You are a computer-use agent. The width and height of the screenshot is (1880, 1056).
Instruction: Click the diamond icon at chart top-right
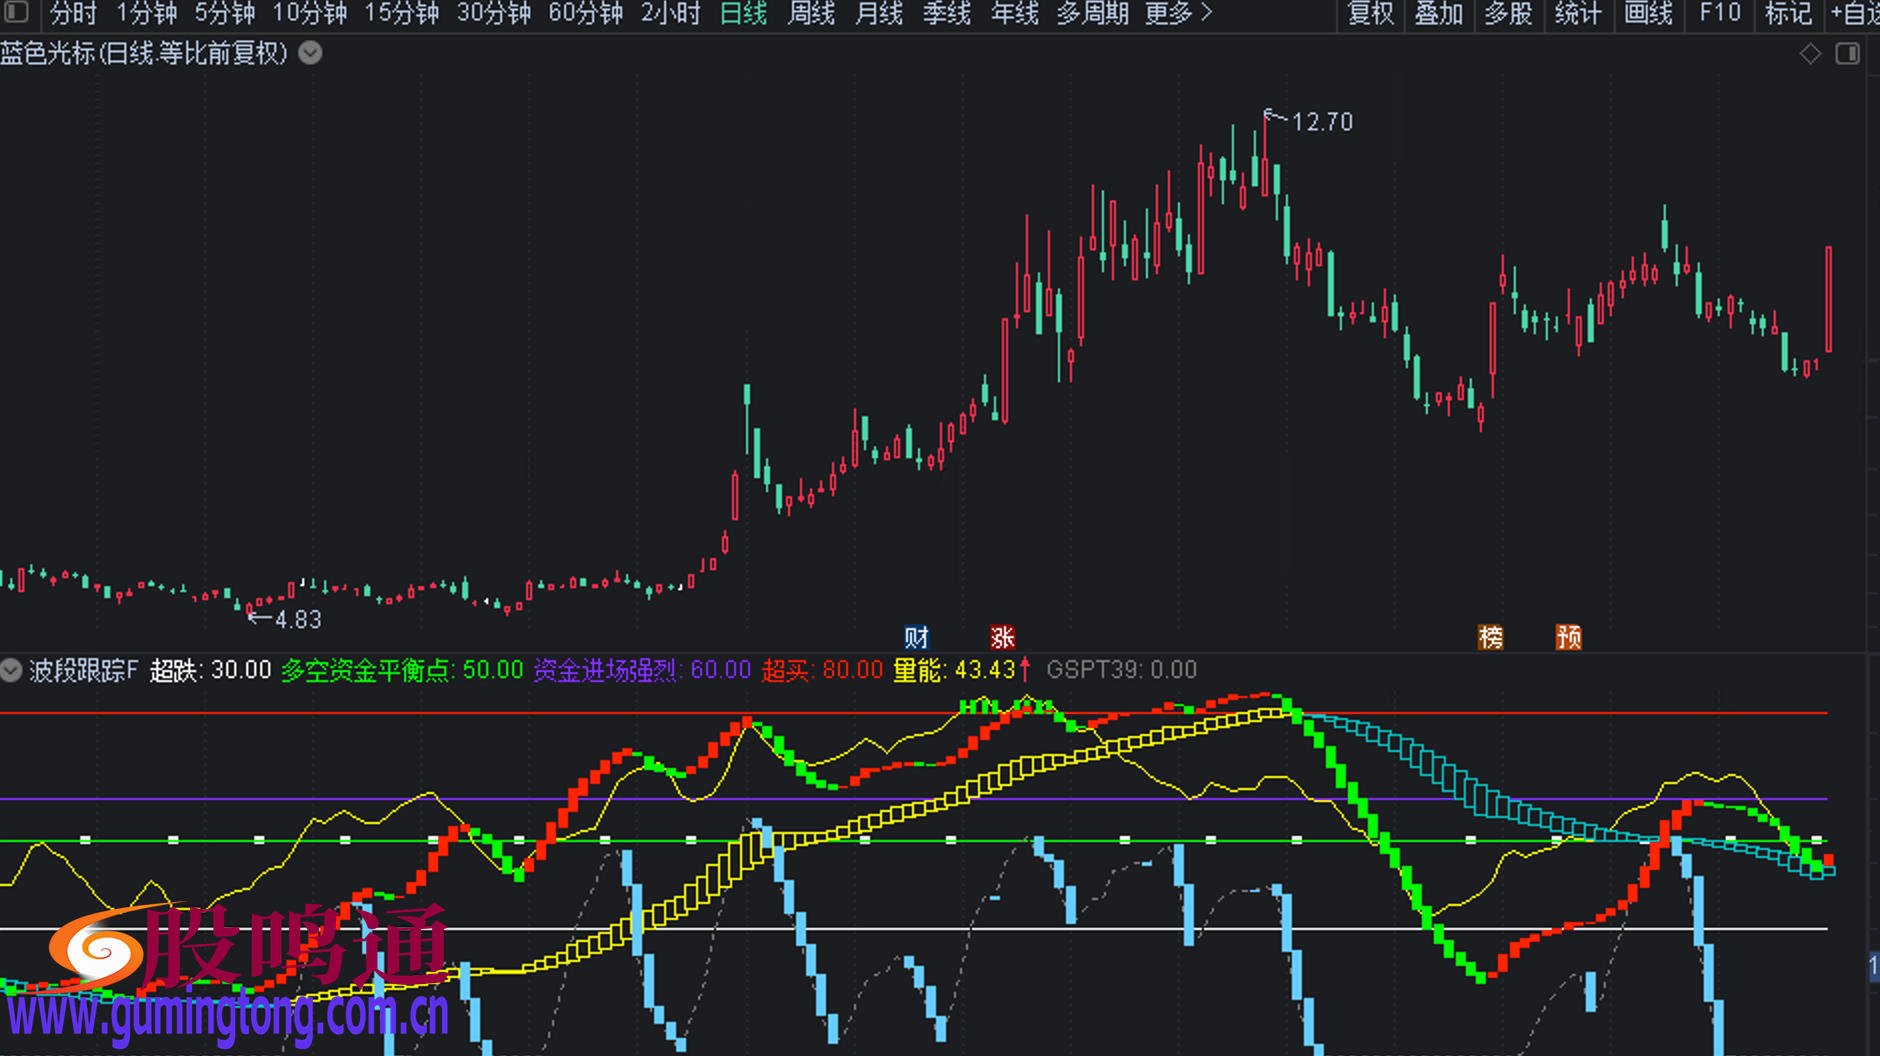pos(1810,54)
